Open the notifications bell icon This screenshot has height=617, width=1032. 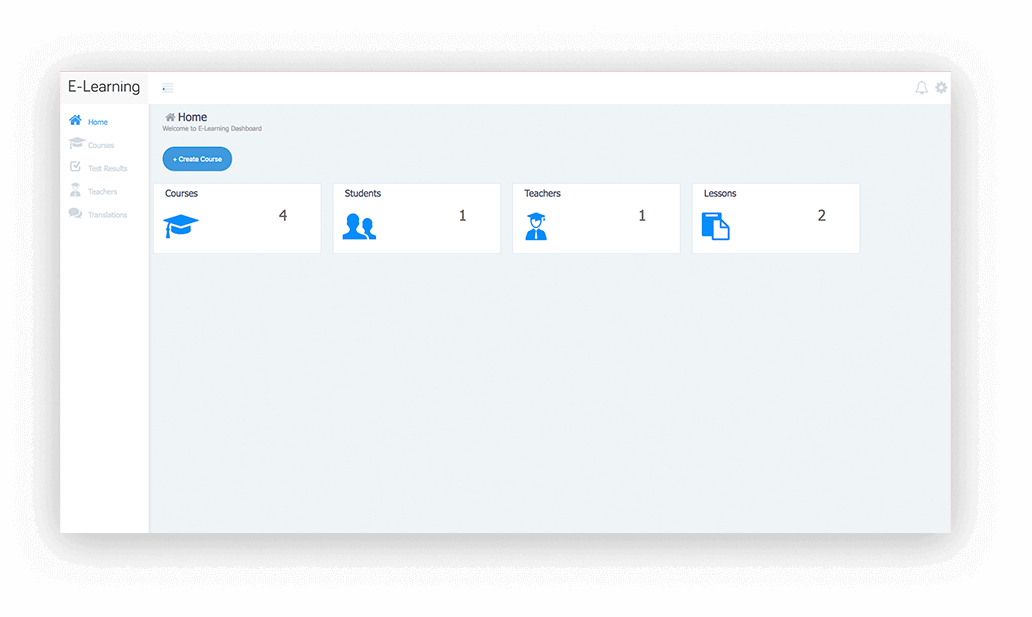click(x=921, y=88)
